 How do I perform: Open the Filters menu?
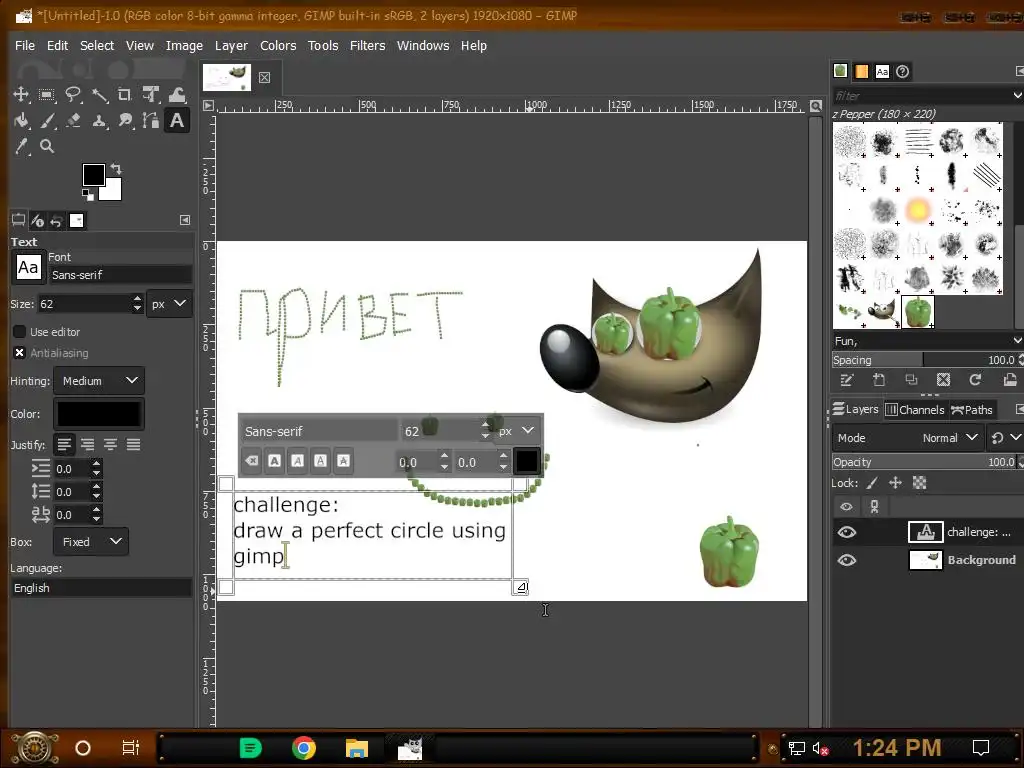[368, 46]
